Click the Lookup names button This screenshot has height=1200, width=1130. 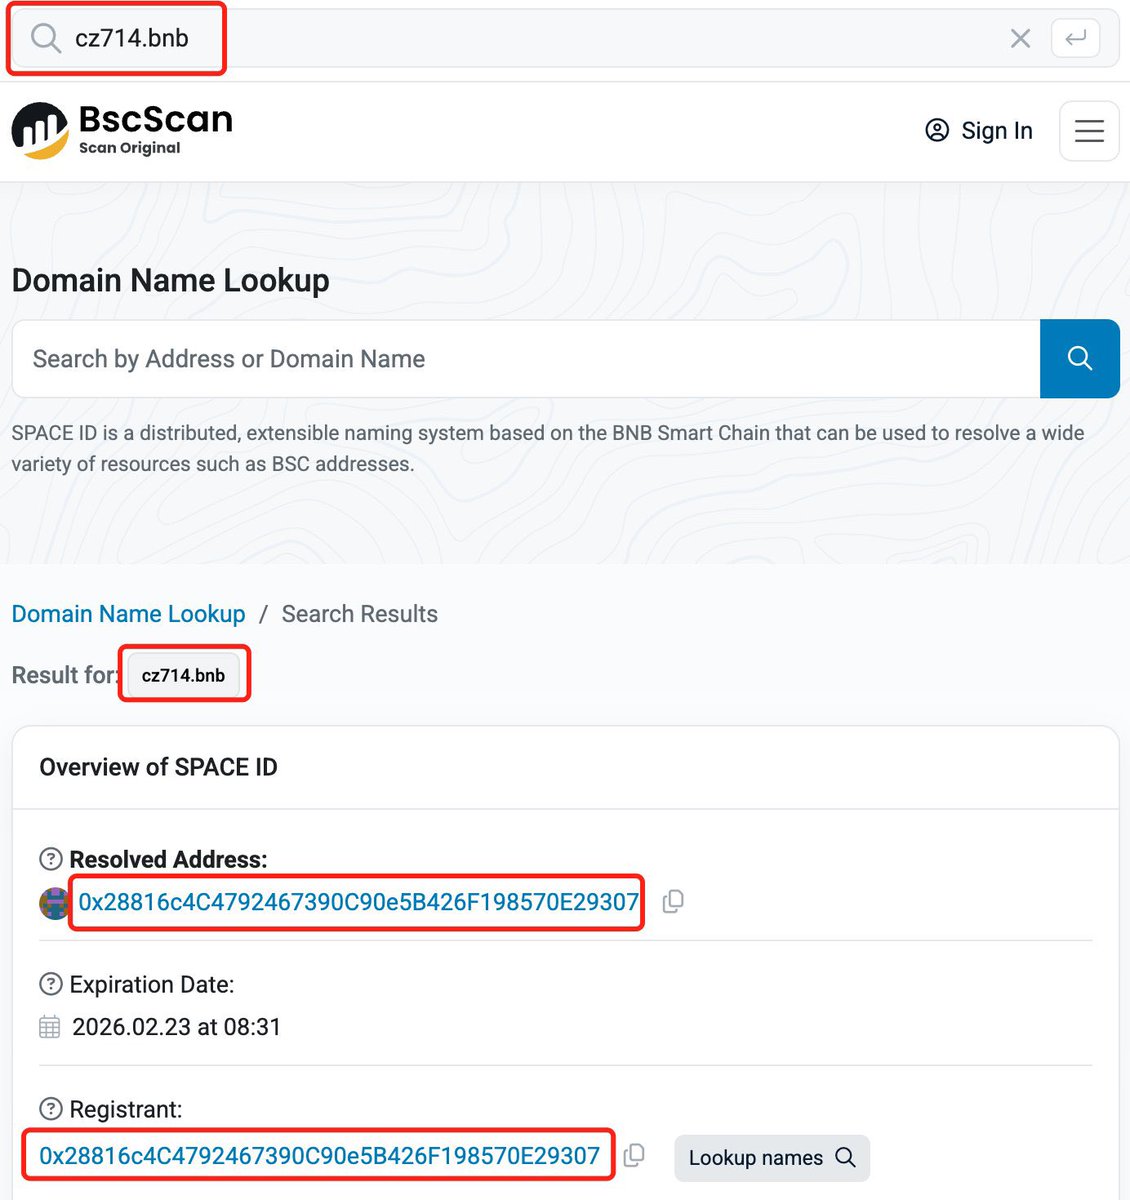[772, 1158]
